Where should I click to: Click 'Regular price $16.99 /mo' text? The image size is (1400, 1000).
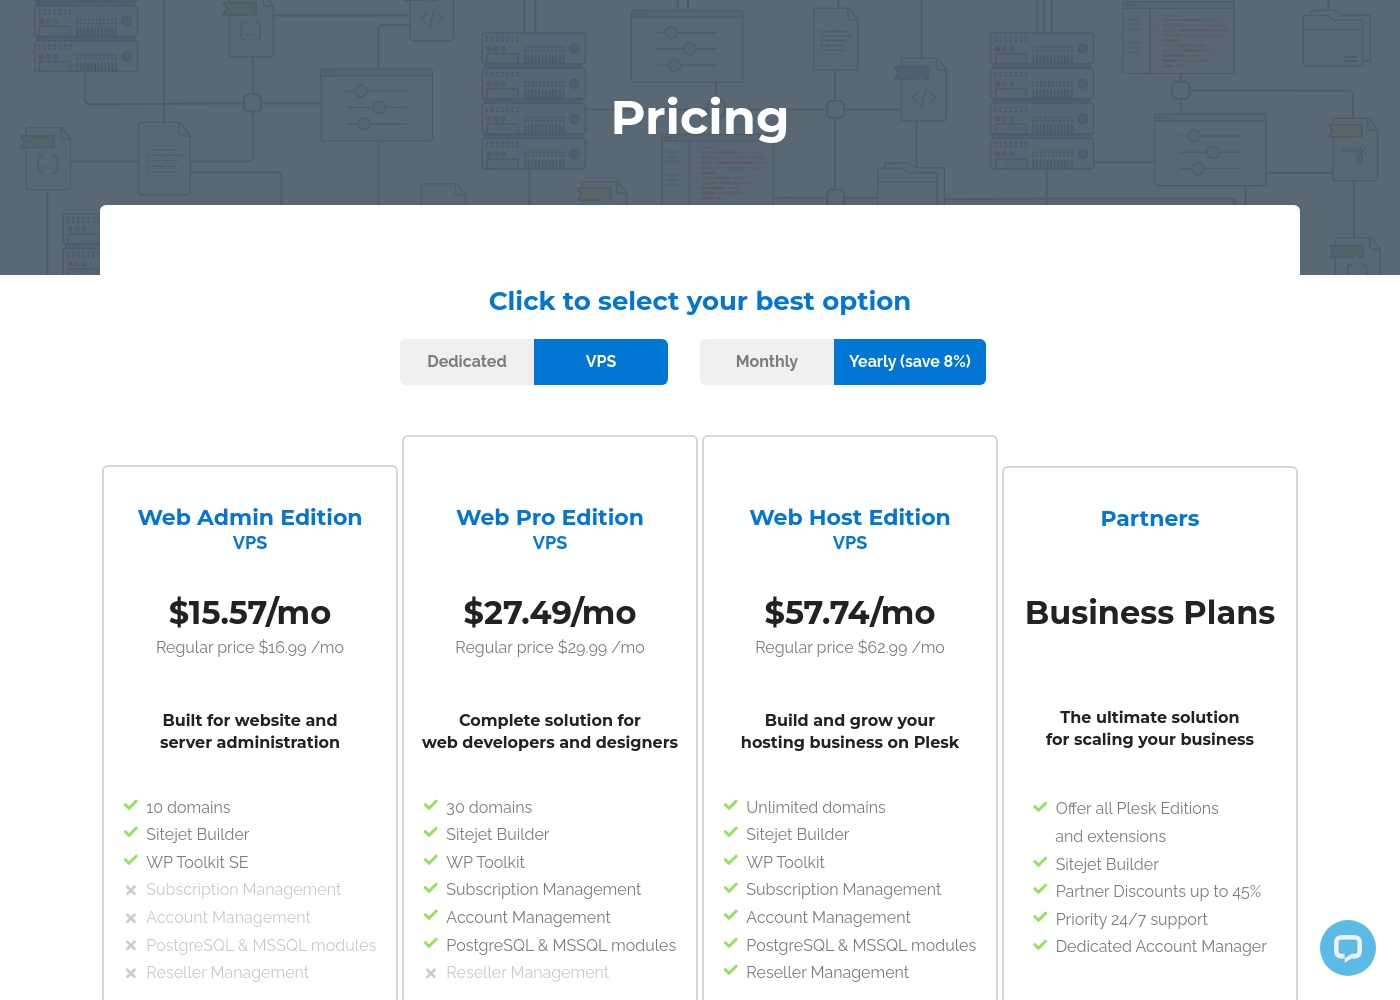pos(250,647)
